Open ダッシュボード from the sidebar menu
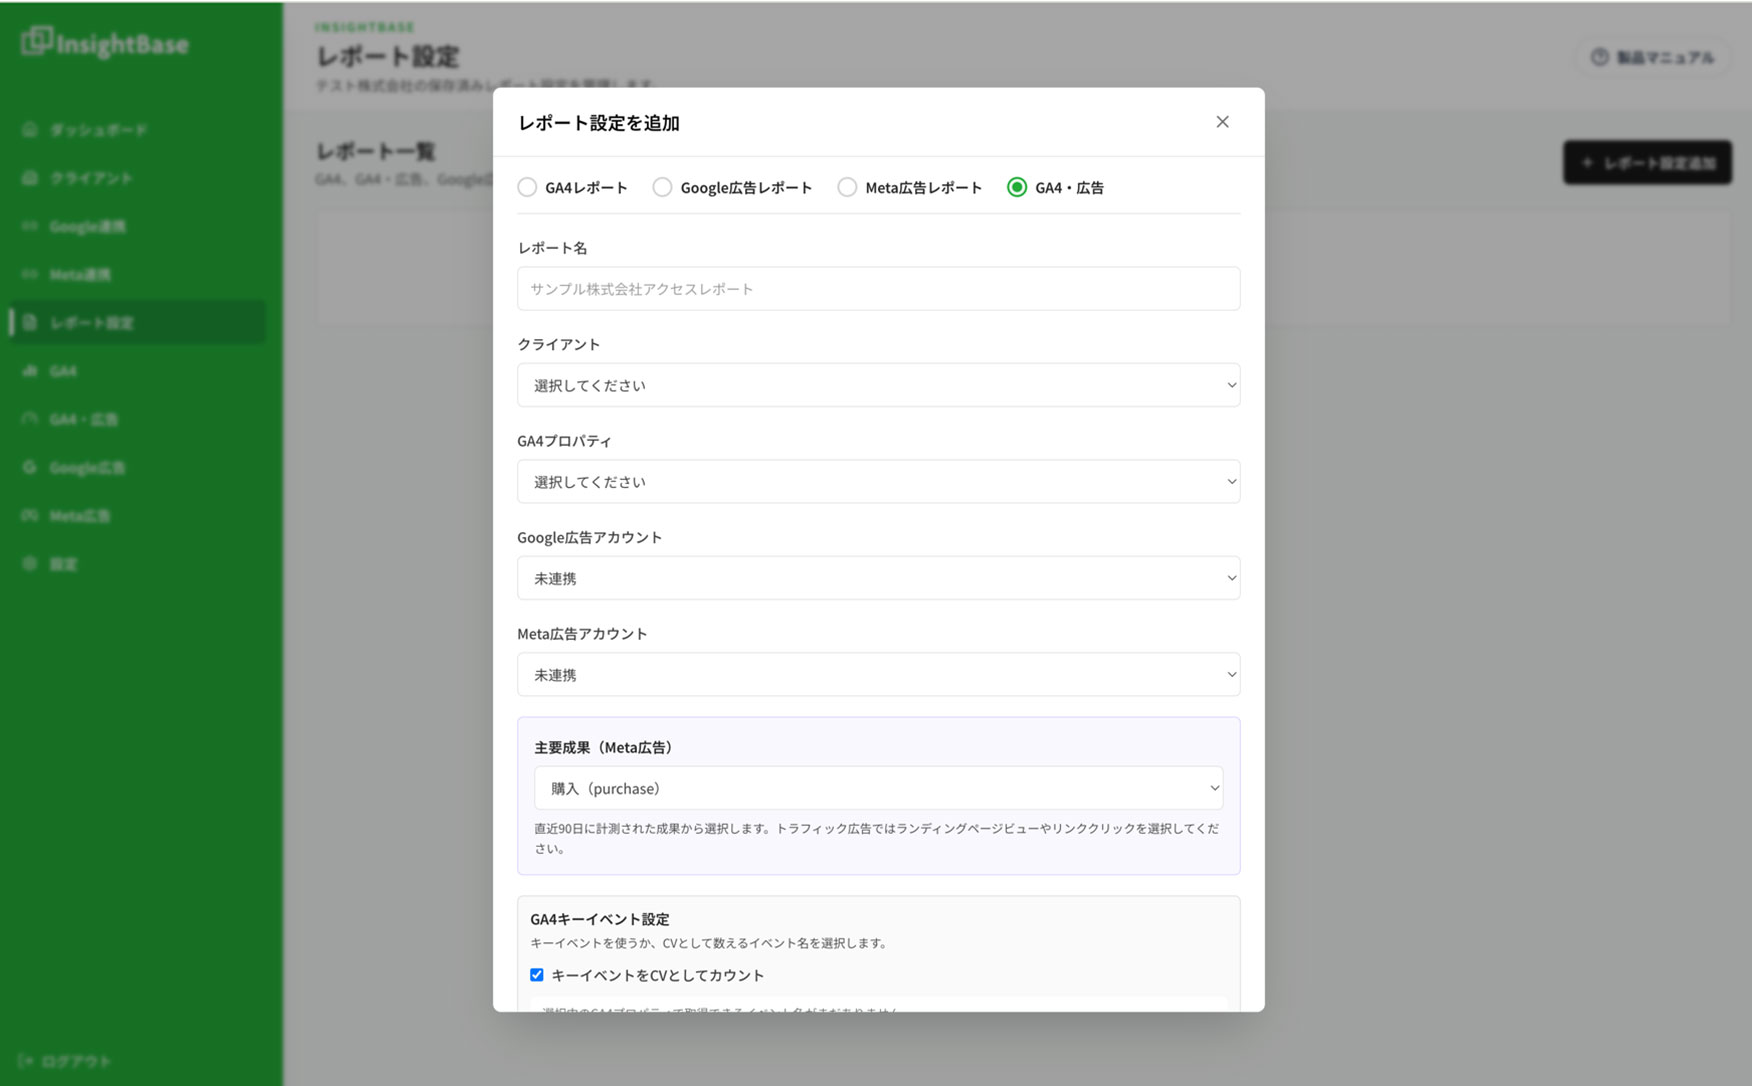Viewport: 1752px width, 1086px height. pyautogui.click(x=137, y=129)
